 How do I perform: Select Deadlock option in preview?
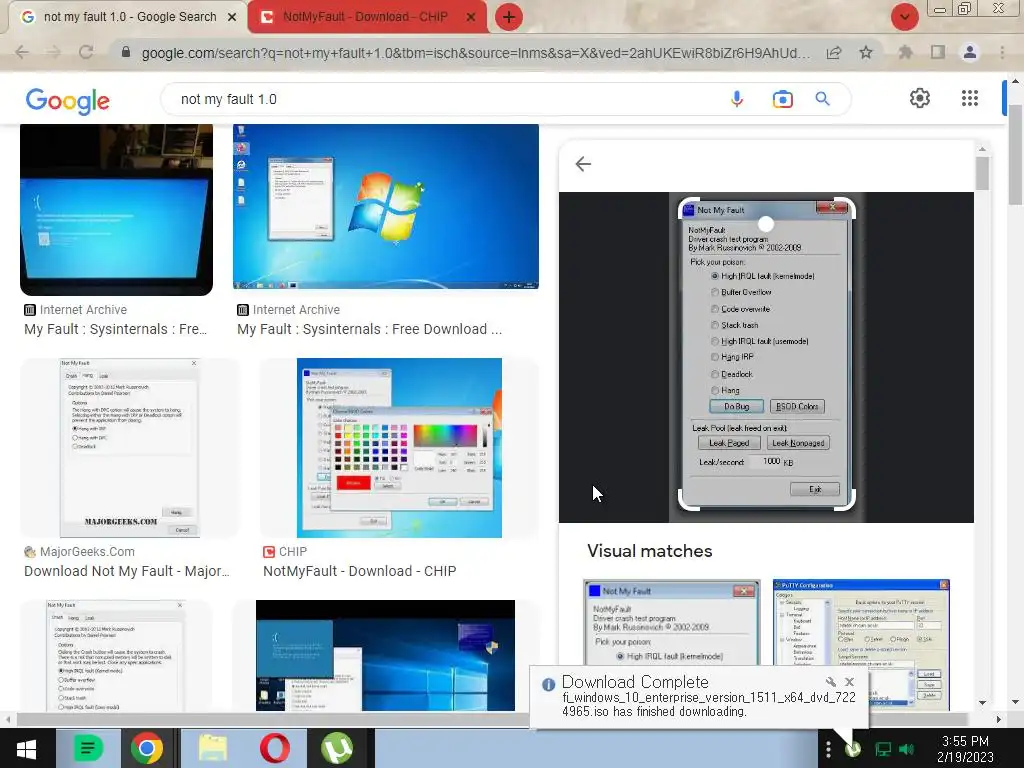pyautogui.click(x=732, y=374)
